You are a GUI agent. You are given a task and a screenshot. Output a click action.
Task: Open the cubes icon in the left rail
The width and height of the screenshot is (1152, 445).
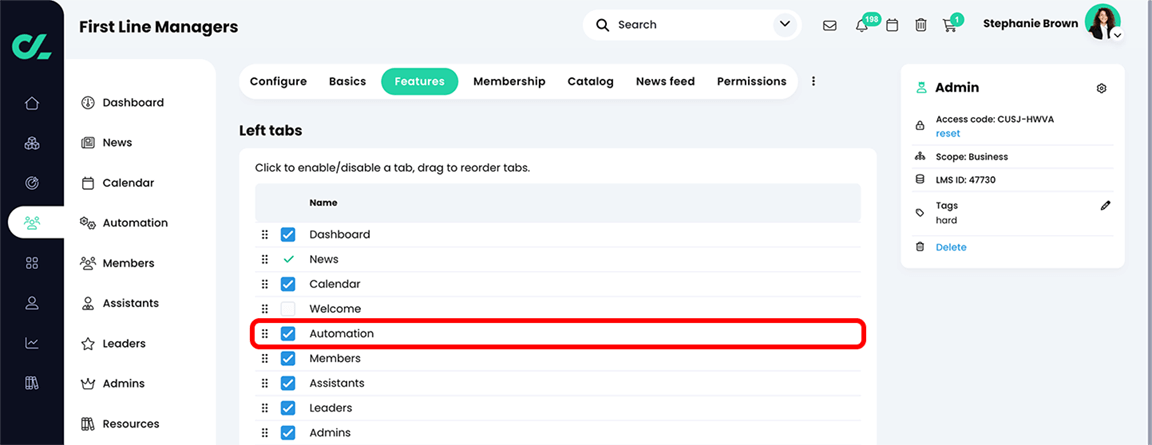click(x=32, y=143)
